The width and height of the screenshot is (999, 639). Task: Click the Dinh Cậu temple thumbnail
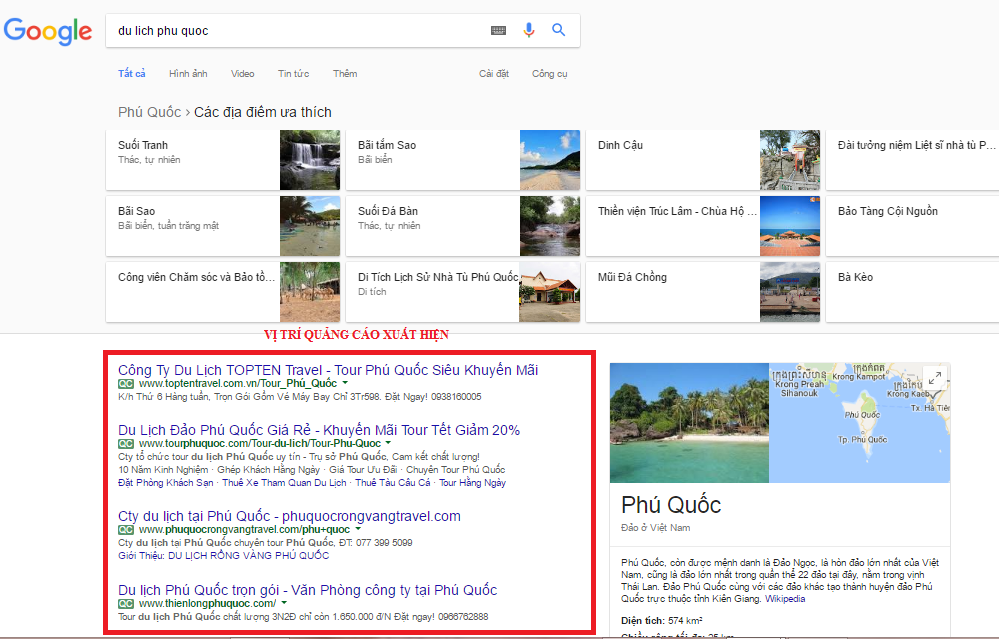[790, 160]
